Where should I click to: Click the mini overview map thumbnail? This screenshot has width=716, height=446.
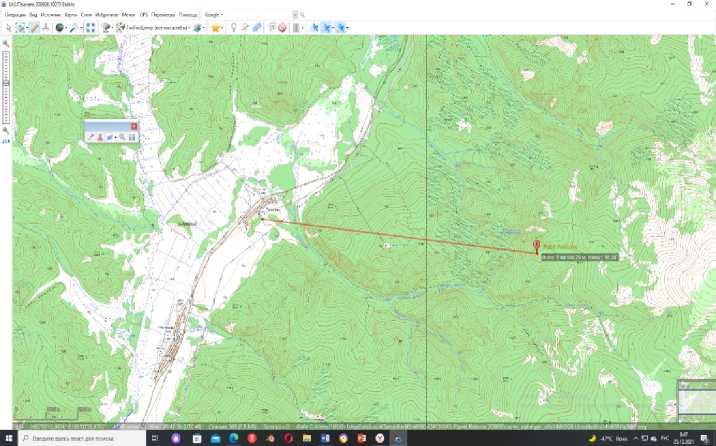coord(697,402)
